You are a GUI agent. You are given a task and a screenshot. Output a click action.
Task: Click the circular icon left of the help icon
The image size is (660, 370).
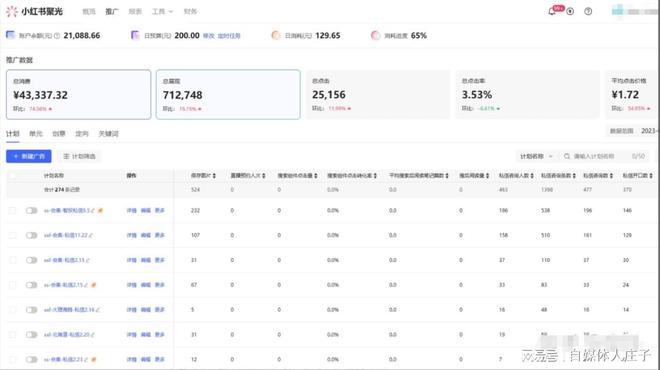point(570,11)
